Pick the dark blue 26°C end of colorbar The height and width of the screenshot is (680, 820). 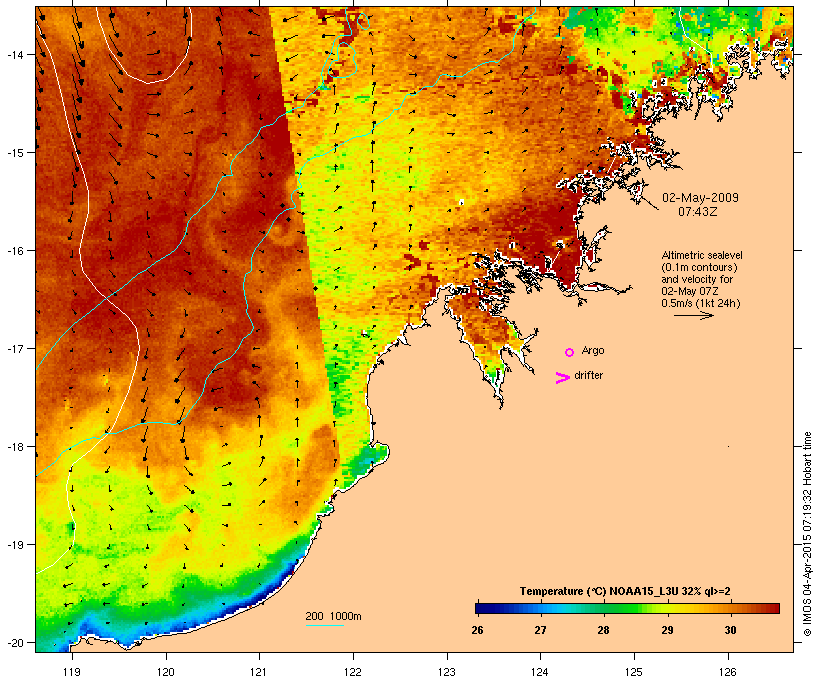[484, 608]
